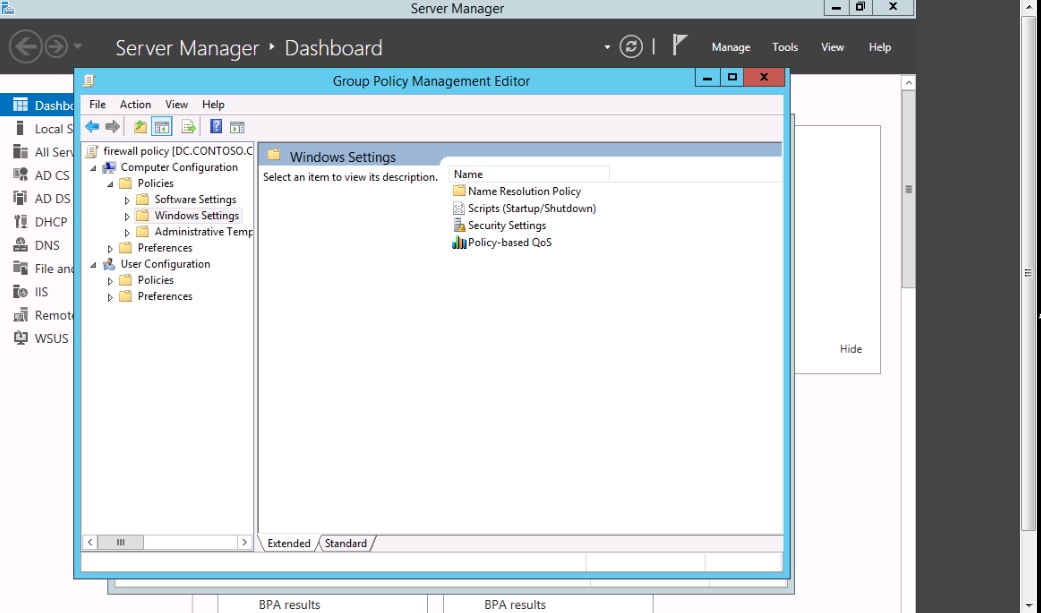Click the DNS sidebar icon
The image size is (1041, 613).
point(21,245)
